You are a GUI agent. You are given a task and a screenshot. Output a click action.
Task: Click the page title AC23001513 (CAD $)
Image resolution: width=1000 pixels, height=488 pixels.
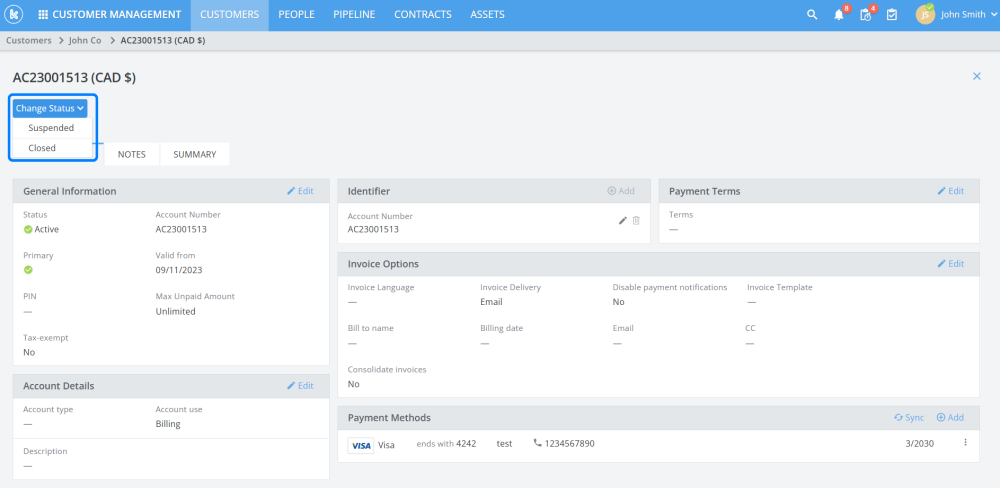pyautogui.click(x=74, y=78)
